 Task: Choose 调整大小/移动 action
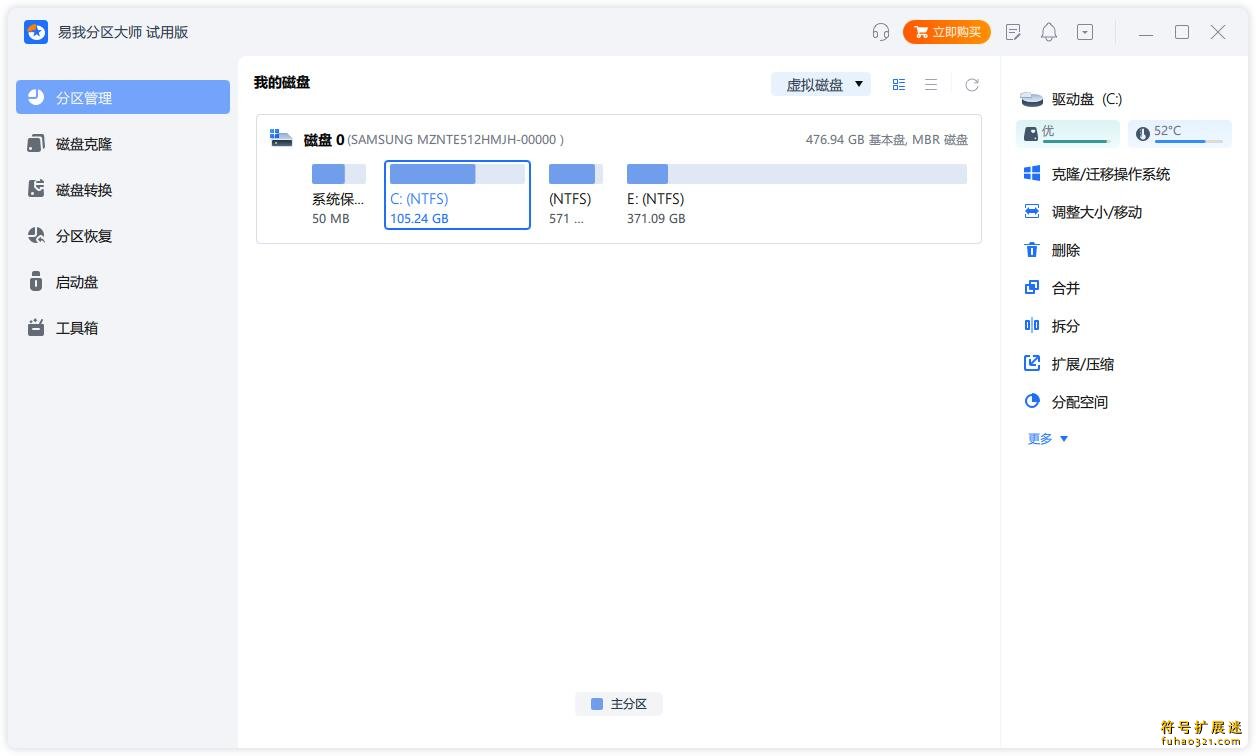click(1097, 212)
